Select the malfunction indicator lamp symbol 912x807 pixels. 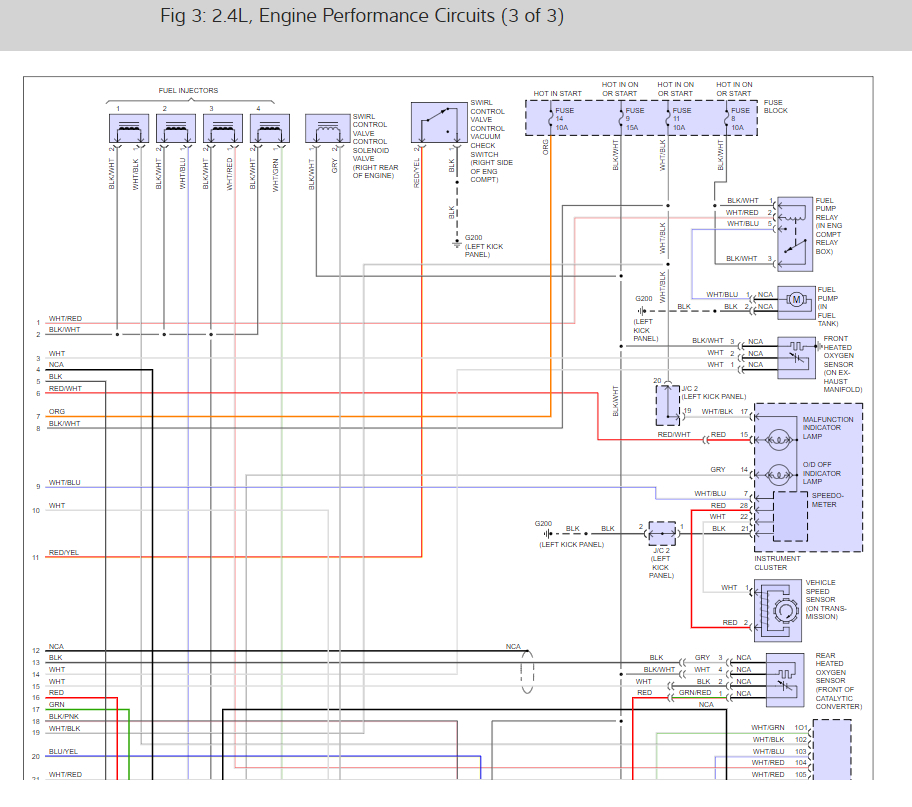[776, 437]
